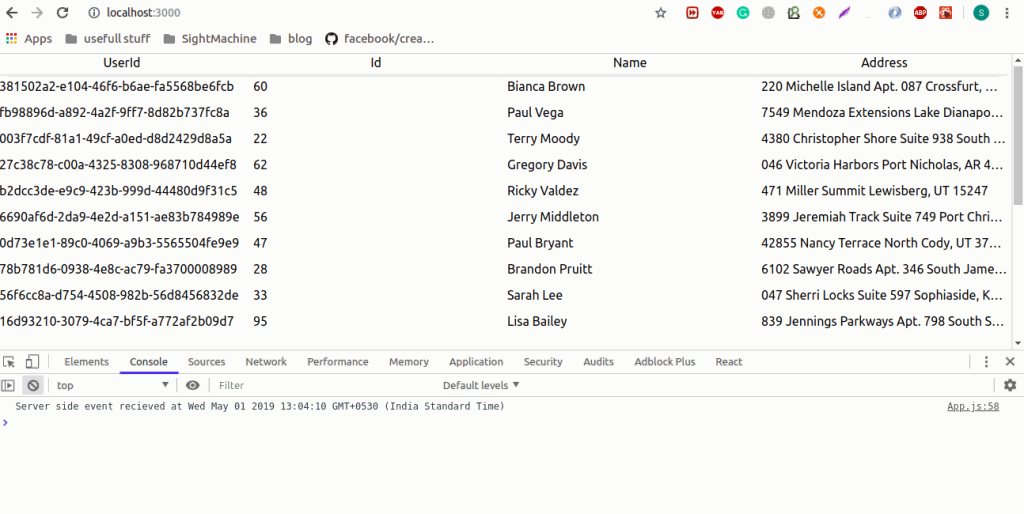
Task: Show the console sidebar
Action: click(x=8, y=385)
